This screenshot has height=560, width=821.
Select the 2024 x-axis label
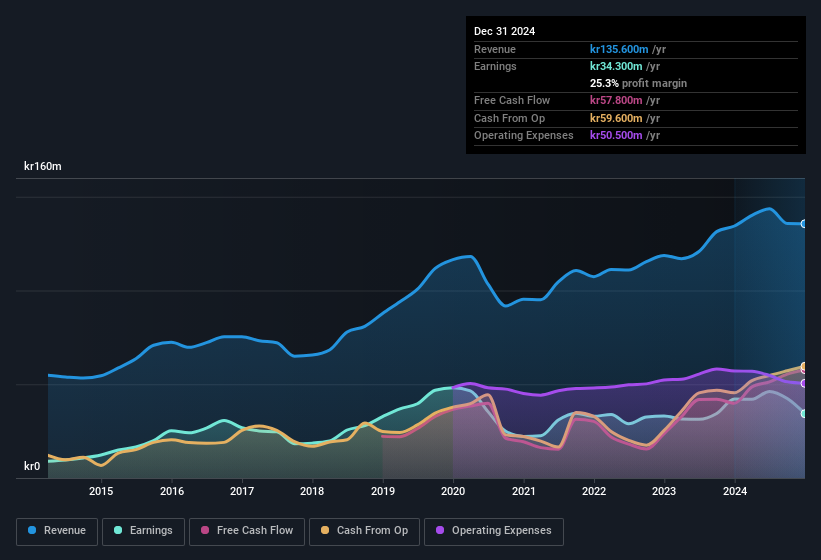735,491
